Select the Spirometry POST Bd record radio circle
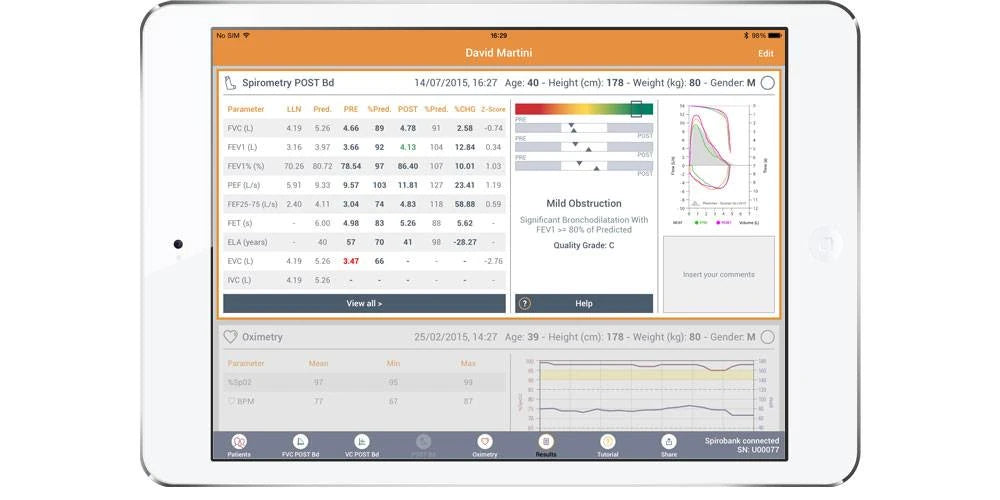Viewport: 1000px width, 500px height. tap(768, 82)
